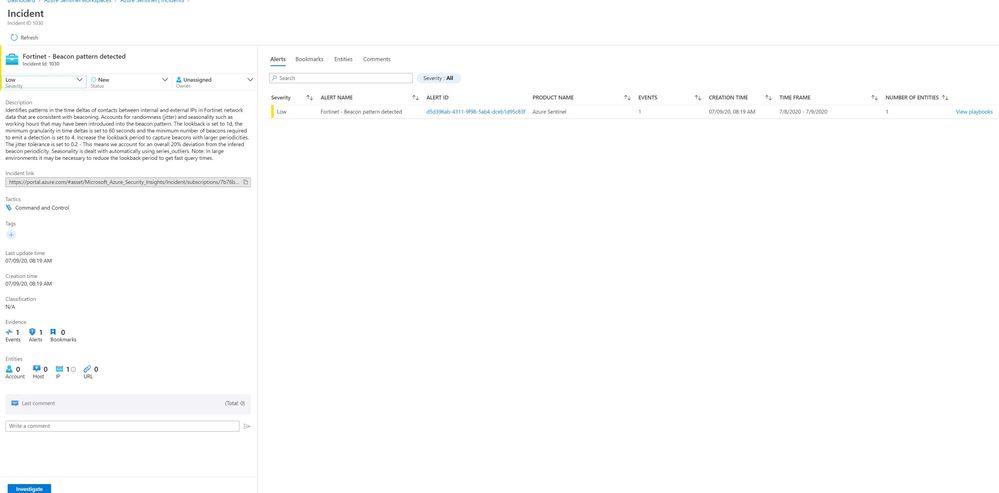Sort by the Product Name column arrows
Screen dimensions: 999x493
pyautogui.click(x=628, y=97)
